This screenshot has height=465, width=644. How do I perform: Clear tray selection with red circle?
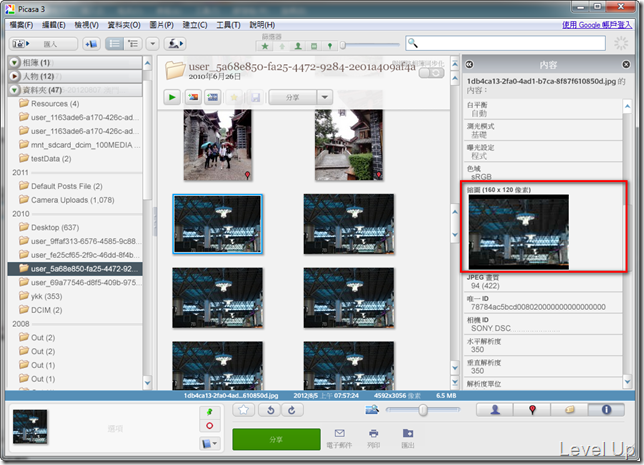[x=209, y=426]
